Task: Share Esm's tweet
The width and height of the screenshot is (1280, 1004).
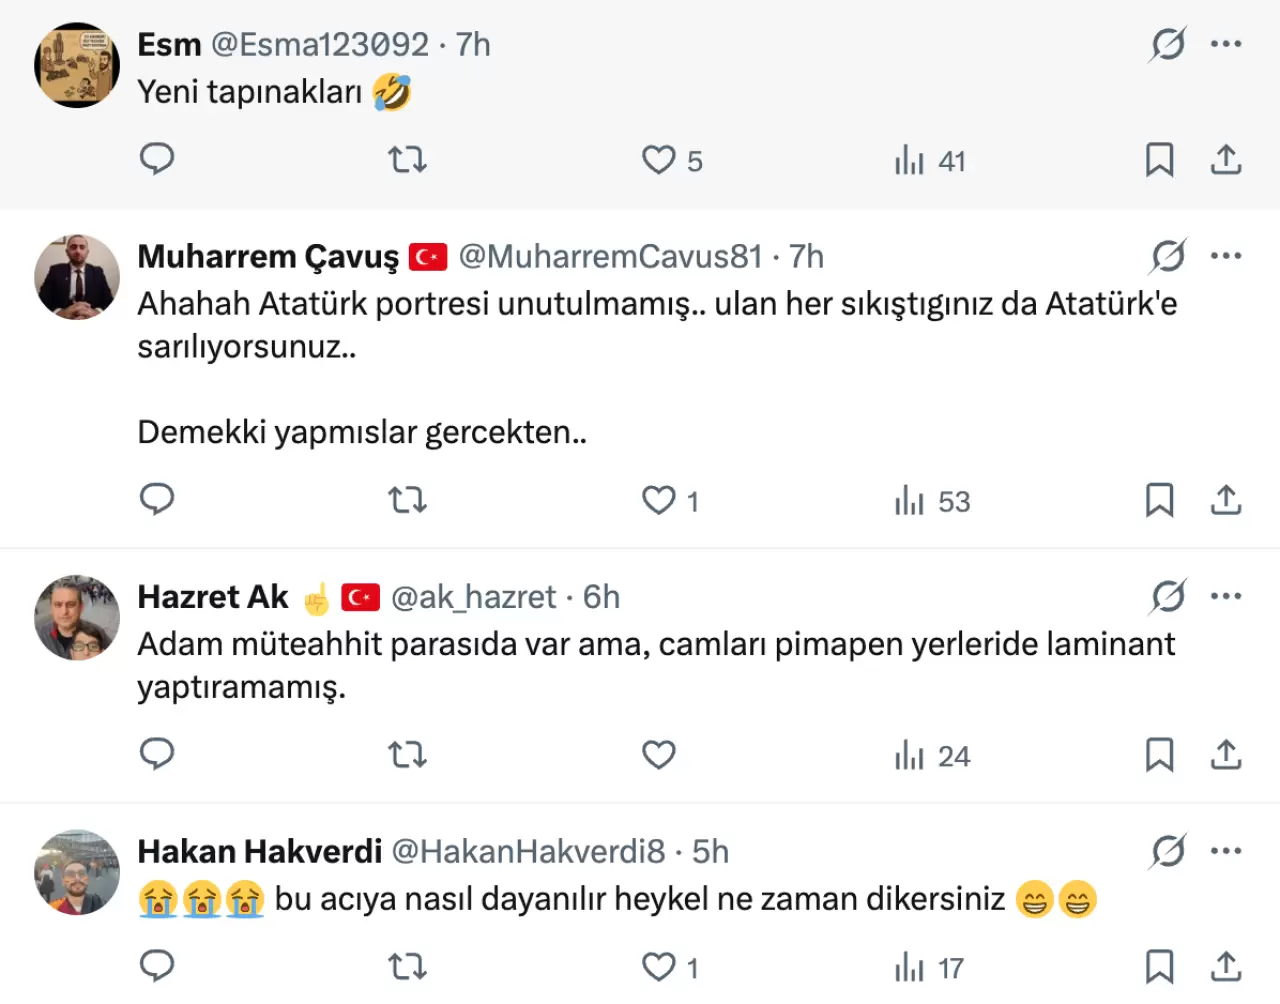Action: click(x=1225, y=160)
